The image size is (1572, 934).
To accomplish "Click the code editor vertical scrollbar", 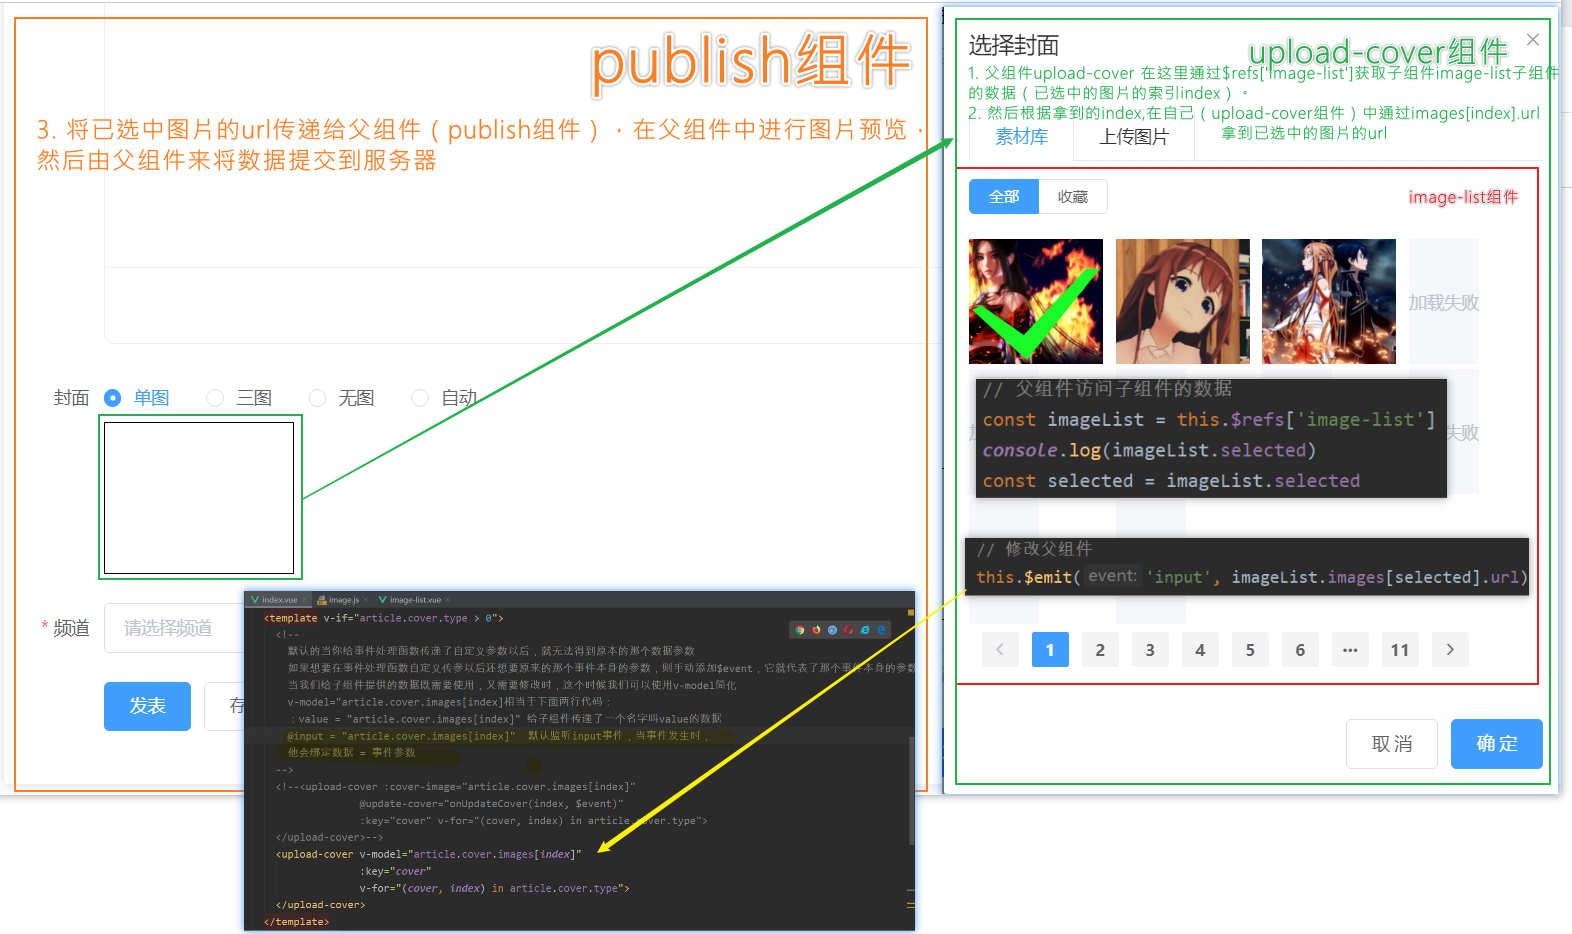I will coord(911,790).
